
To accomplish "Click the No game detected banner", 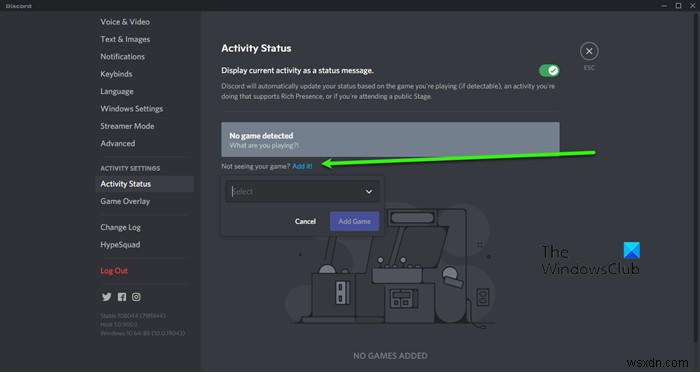I will click(390, 140).
